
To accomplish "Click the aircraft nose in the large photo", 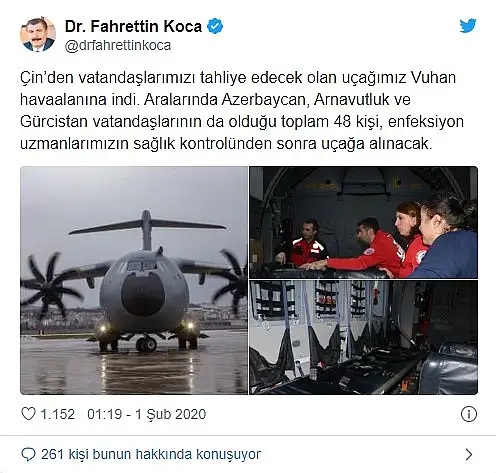I will [x=143, y=293].
